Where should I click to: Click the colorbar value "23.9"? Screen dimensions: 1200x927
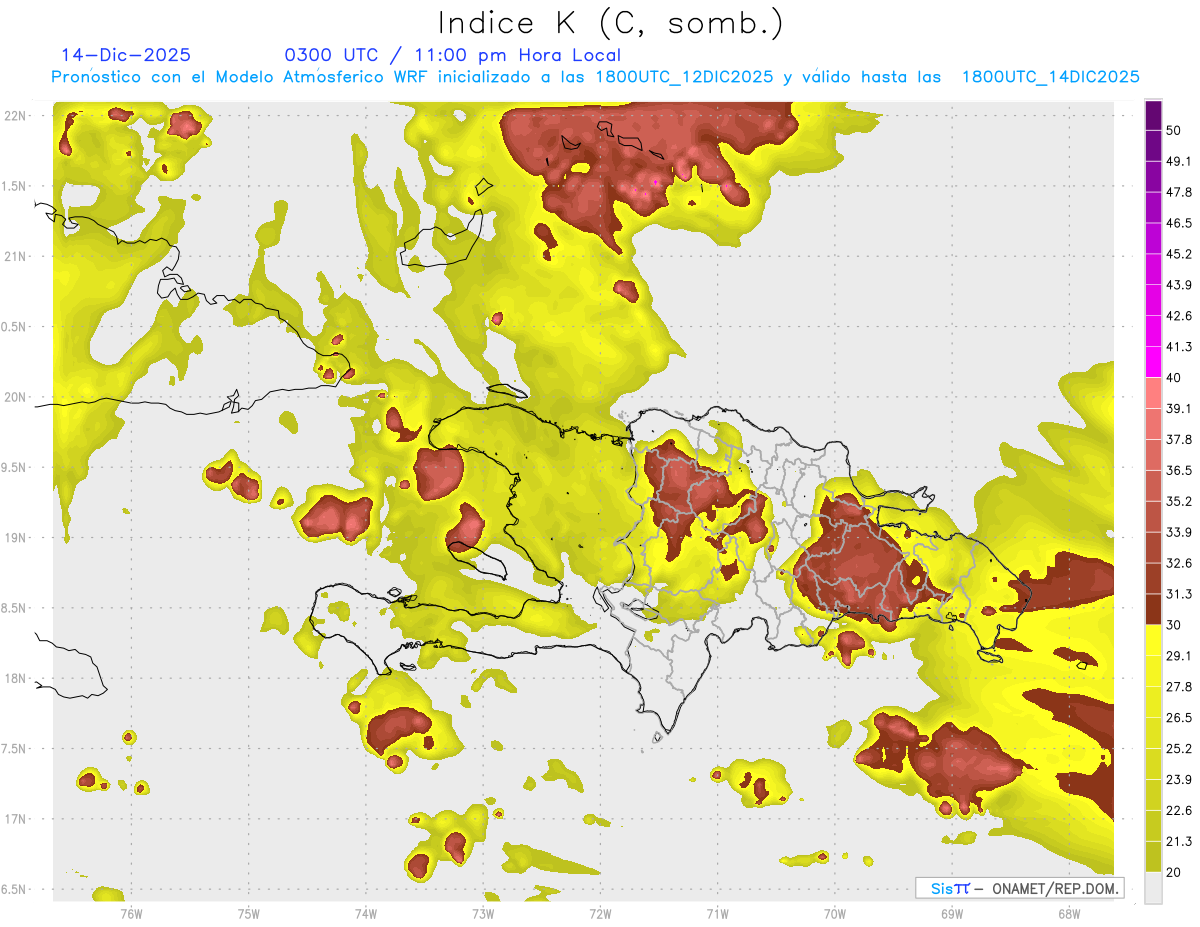(1179, 780)
